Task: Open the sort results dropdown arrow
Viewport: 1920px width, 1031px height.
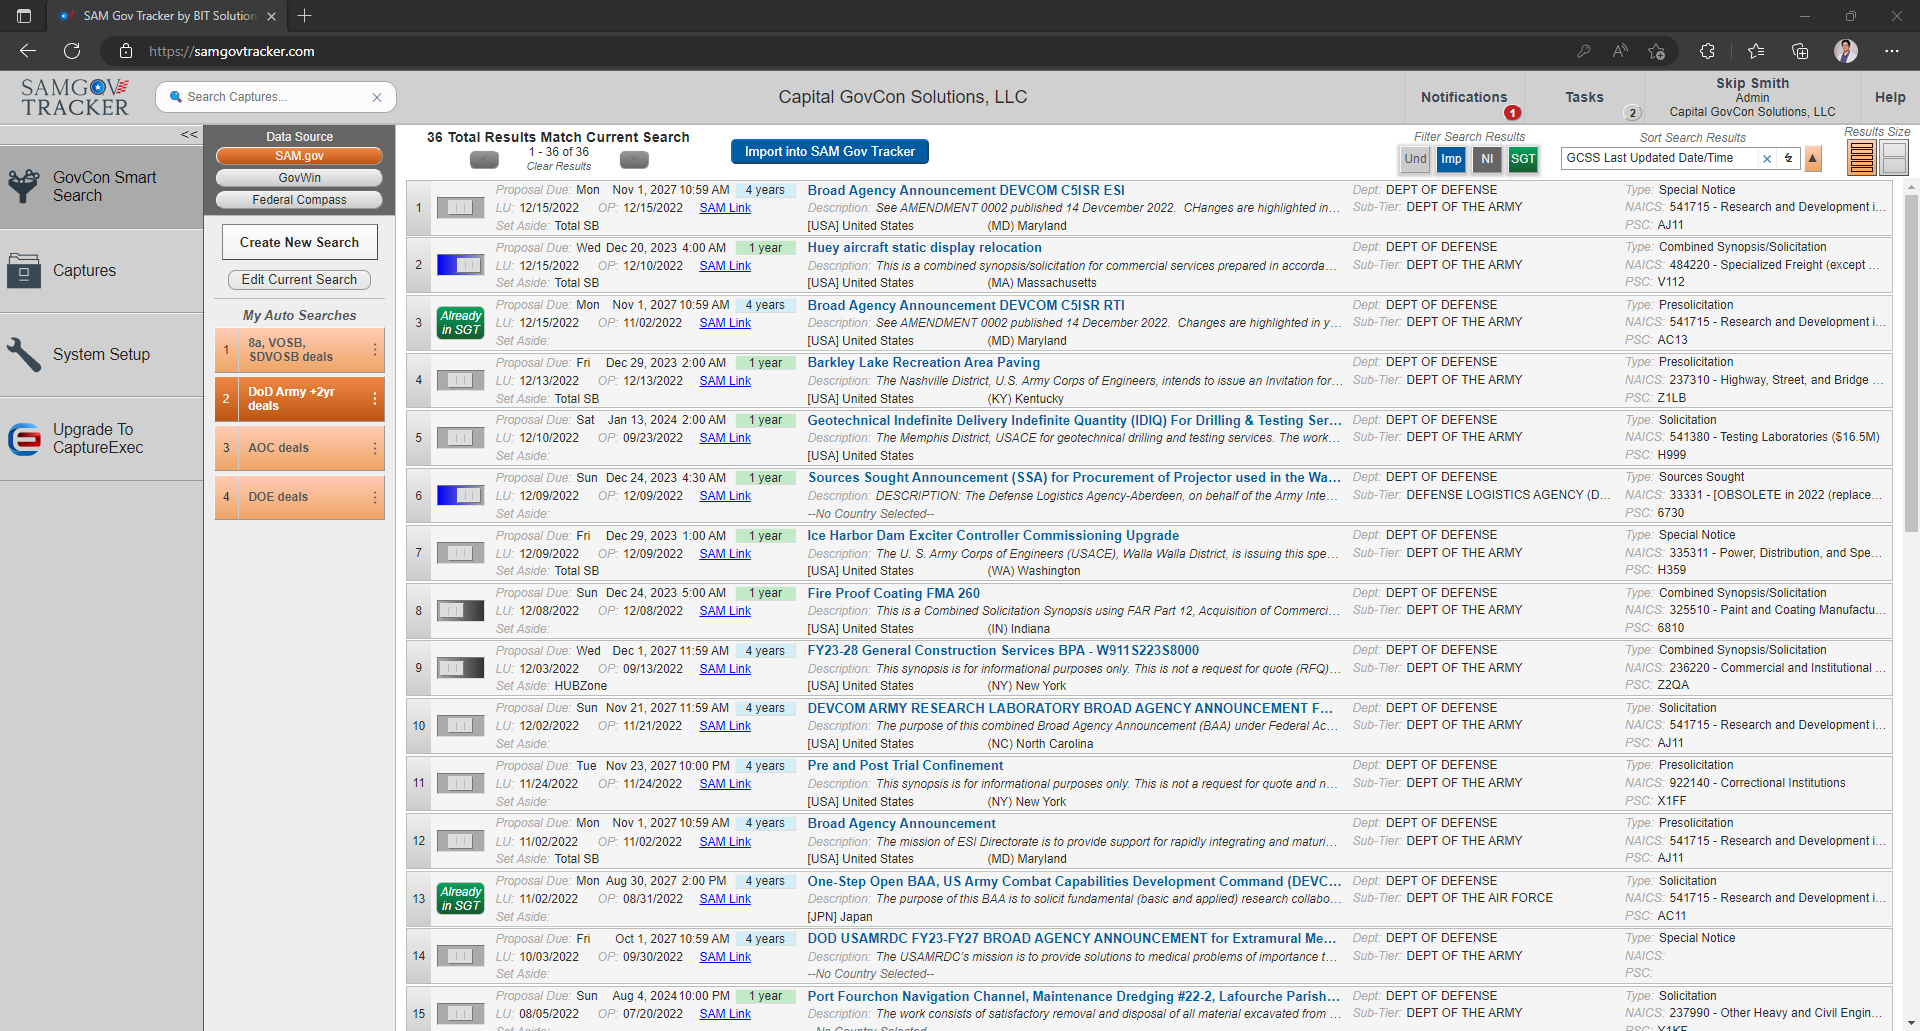Action: 1789,158
